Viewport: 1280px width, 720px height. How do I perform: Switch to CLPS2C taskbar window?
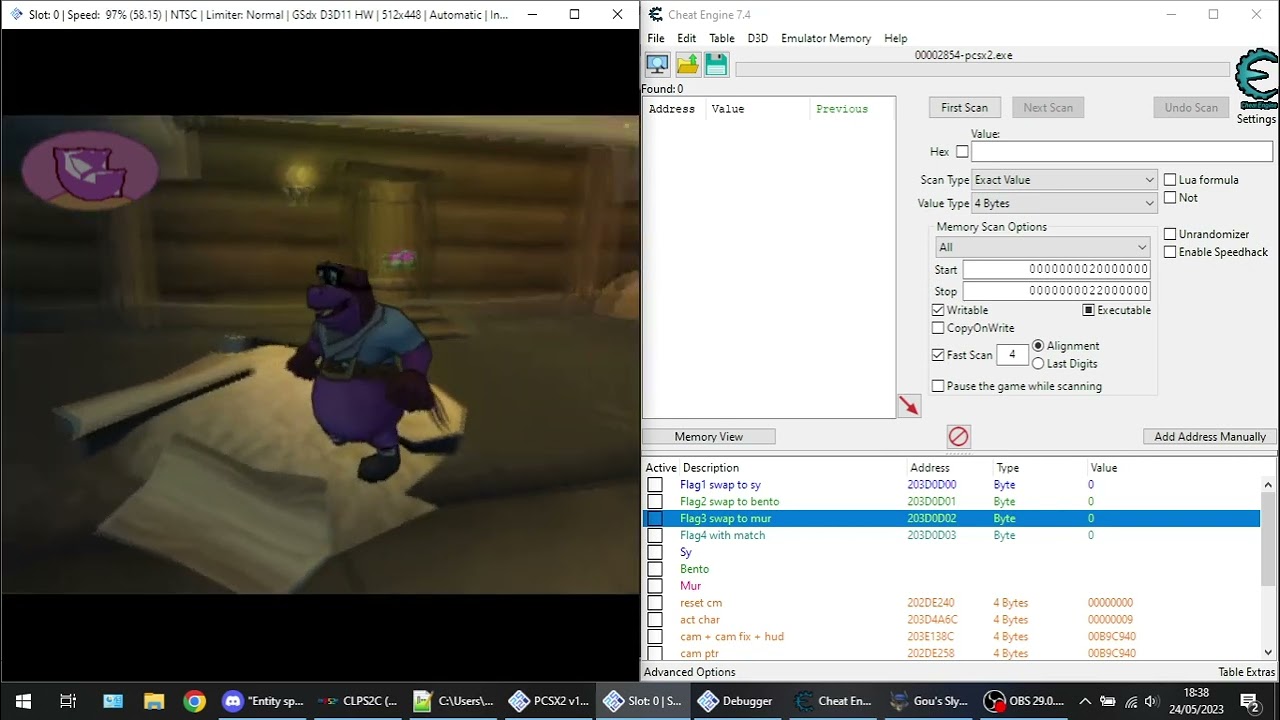(357, 701)
